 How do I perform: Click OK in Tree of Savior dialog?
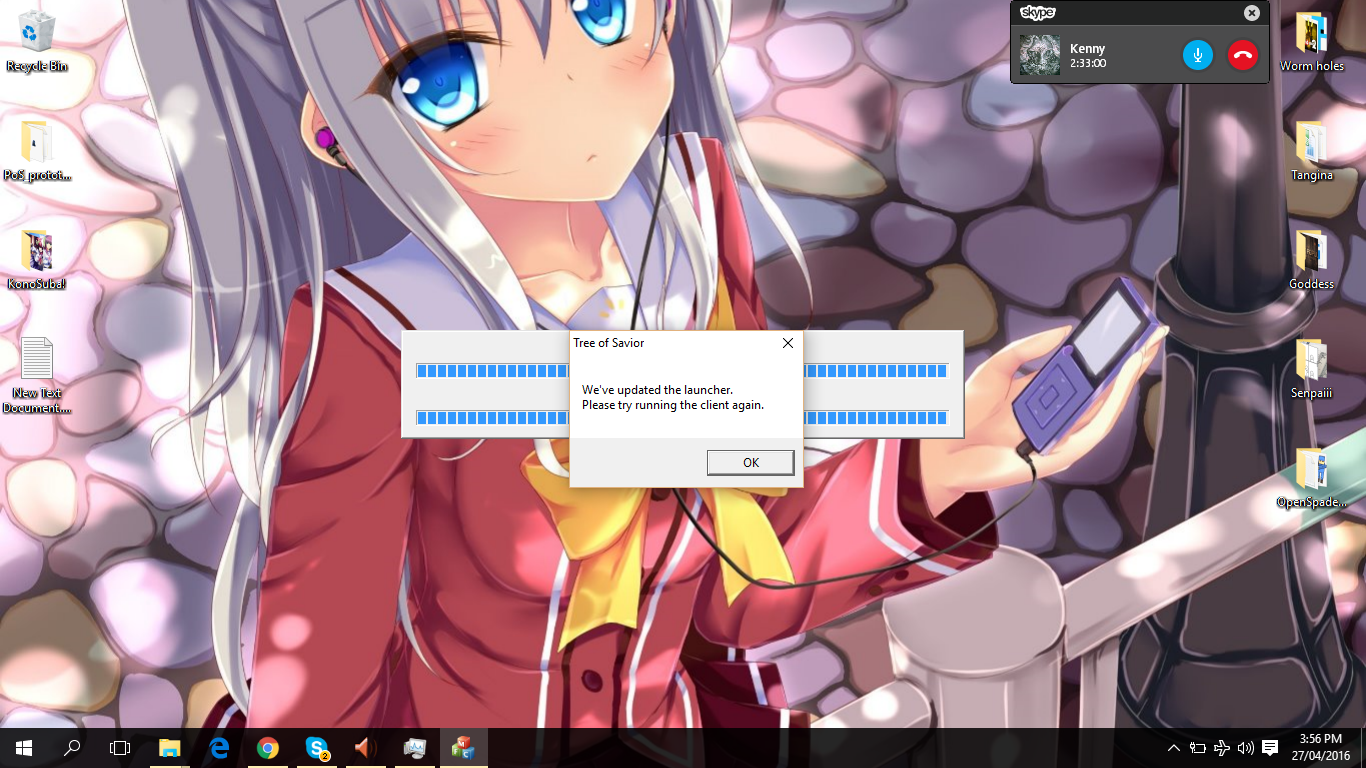pyautogui.click(x=750, y=462)
